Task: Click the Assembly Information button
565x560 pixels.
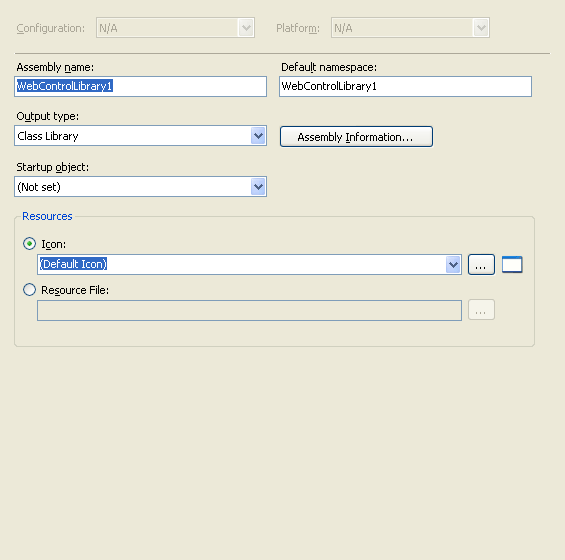Action: click(x=356, y=137)
